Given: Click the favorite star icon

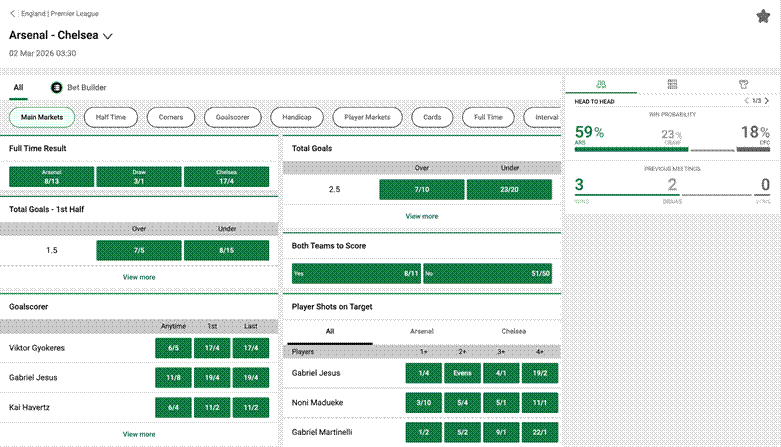Looking at the screenshot, I should pyautogui.click(x=763, y=16).
